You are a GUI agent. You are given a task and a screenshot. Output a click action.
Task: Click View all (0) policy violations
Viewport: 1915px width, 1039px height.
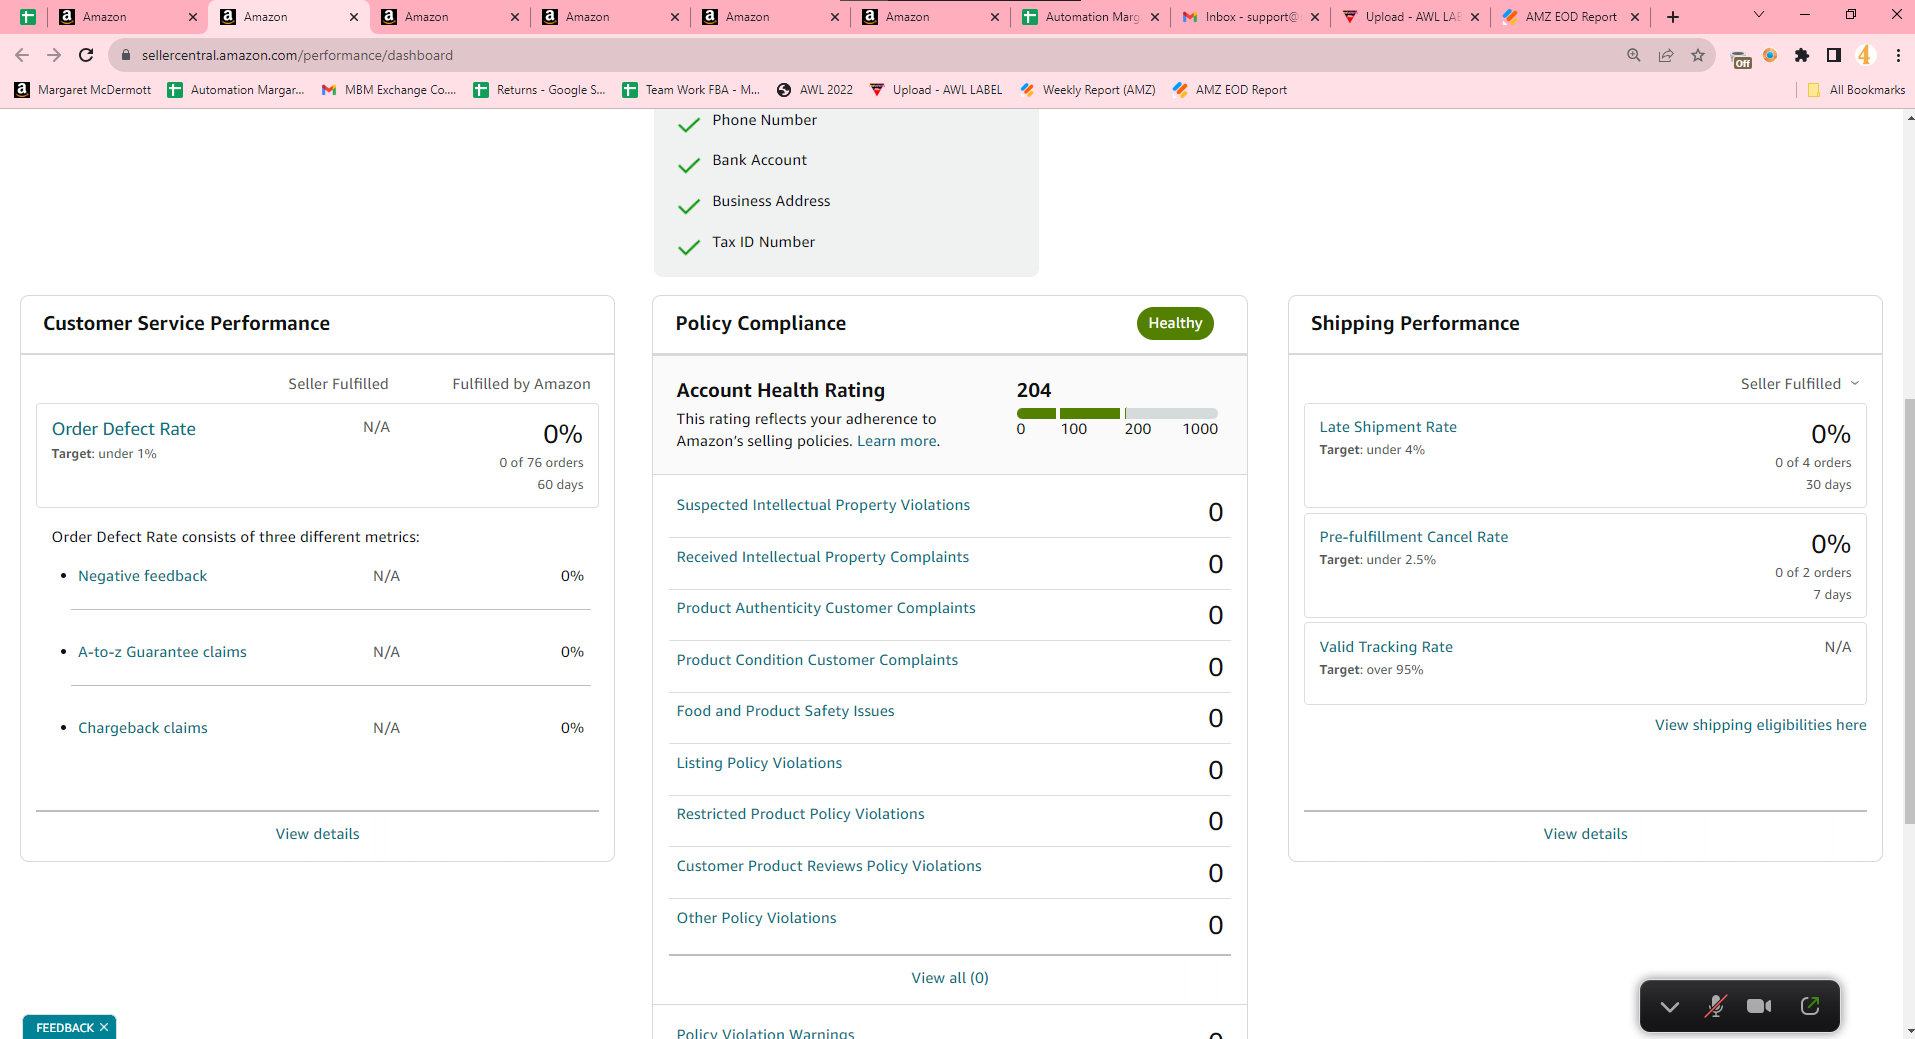pos(950,978)
